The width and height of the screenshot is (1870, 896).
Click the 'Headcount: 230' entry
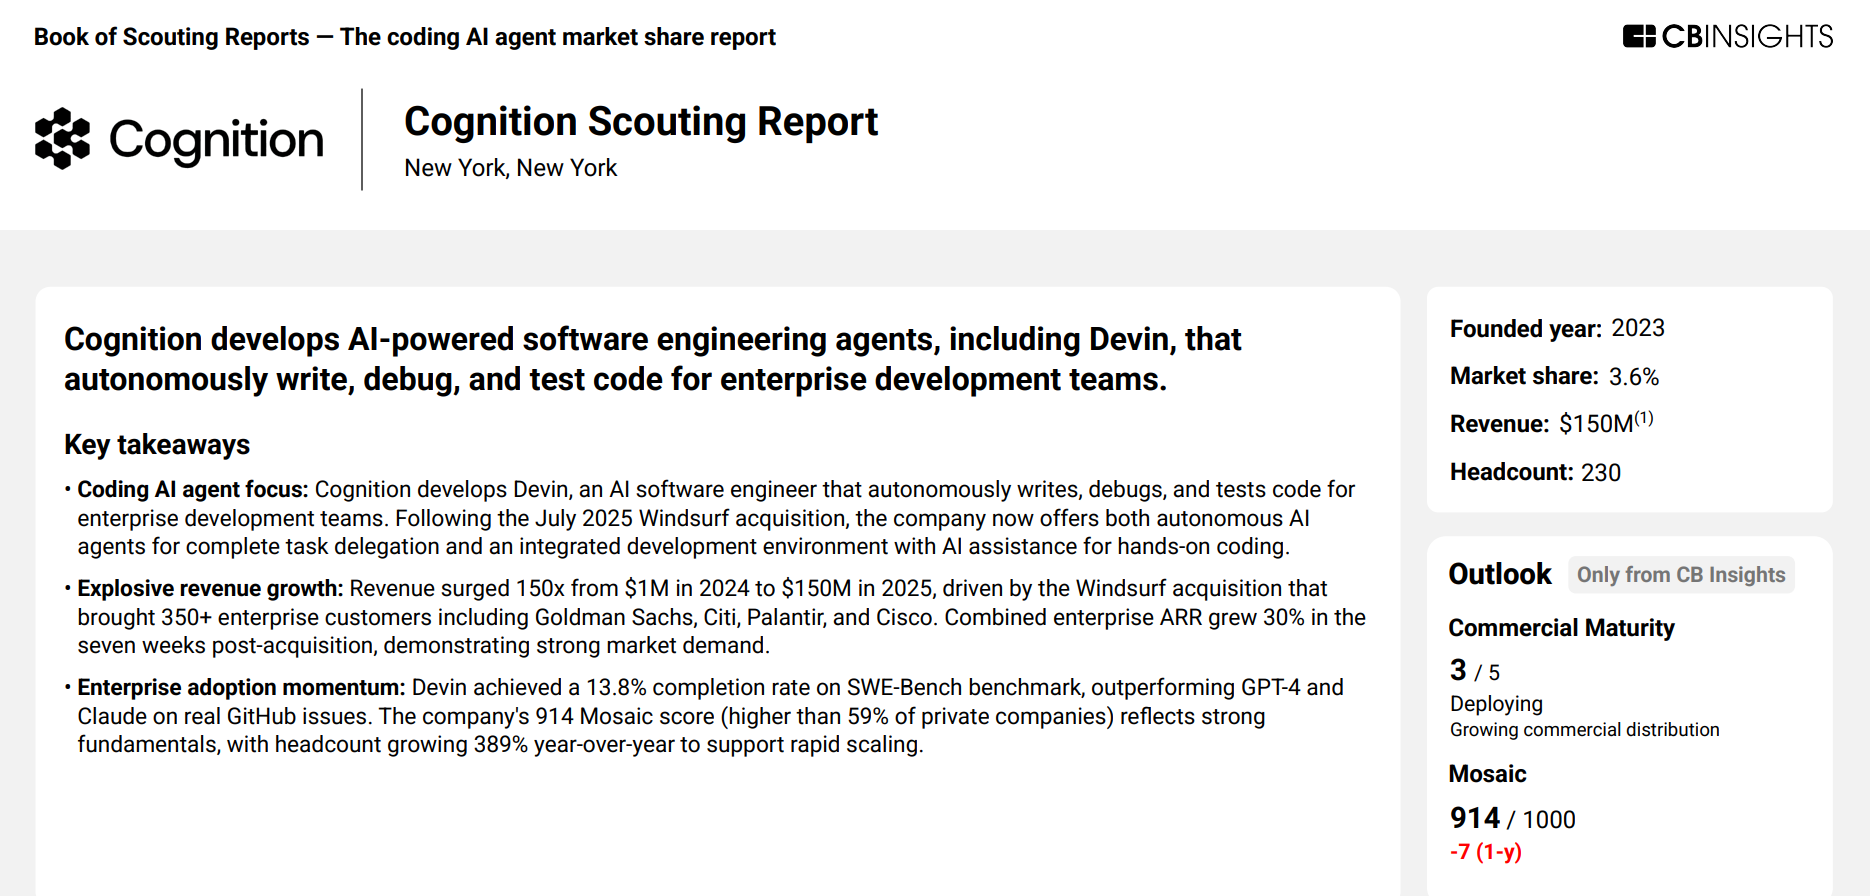[1535, 472]
